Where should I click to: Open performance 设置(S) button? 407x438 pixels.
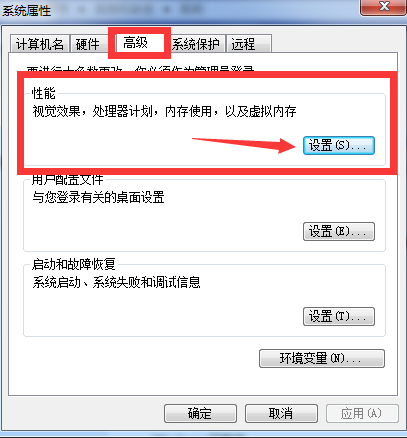click(339, 145)
